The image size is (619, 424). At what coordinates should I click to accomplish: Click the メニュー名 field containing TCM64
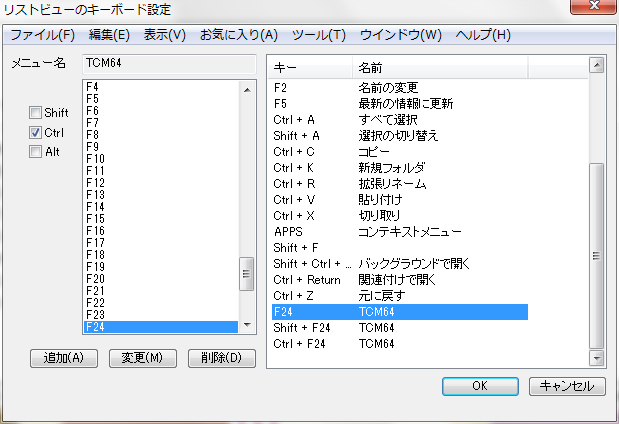(x=169, y=64)
